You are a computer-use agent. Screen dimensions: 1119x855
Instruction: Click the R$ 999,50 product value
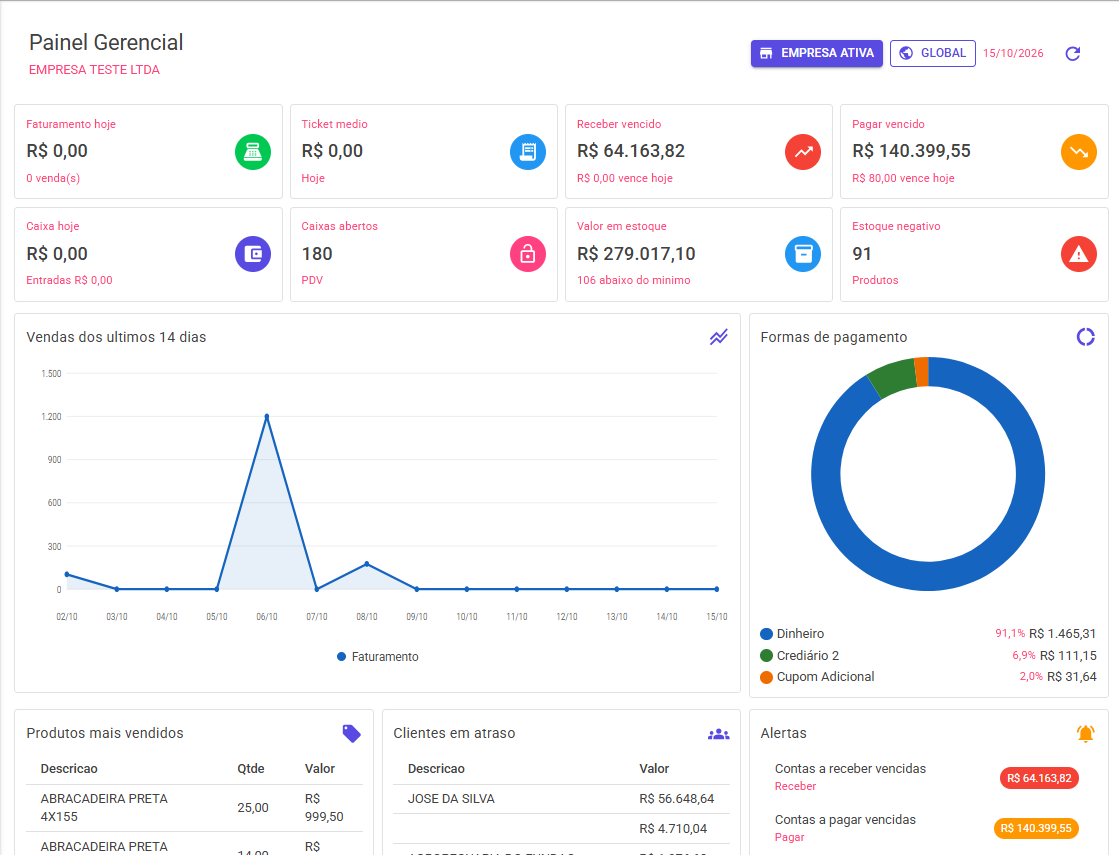324,808
